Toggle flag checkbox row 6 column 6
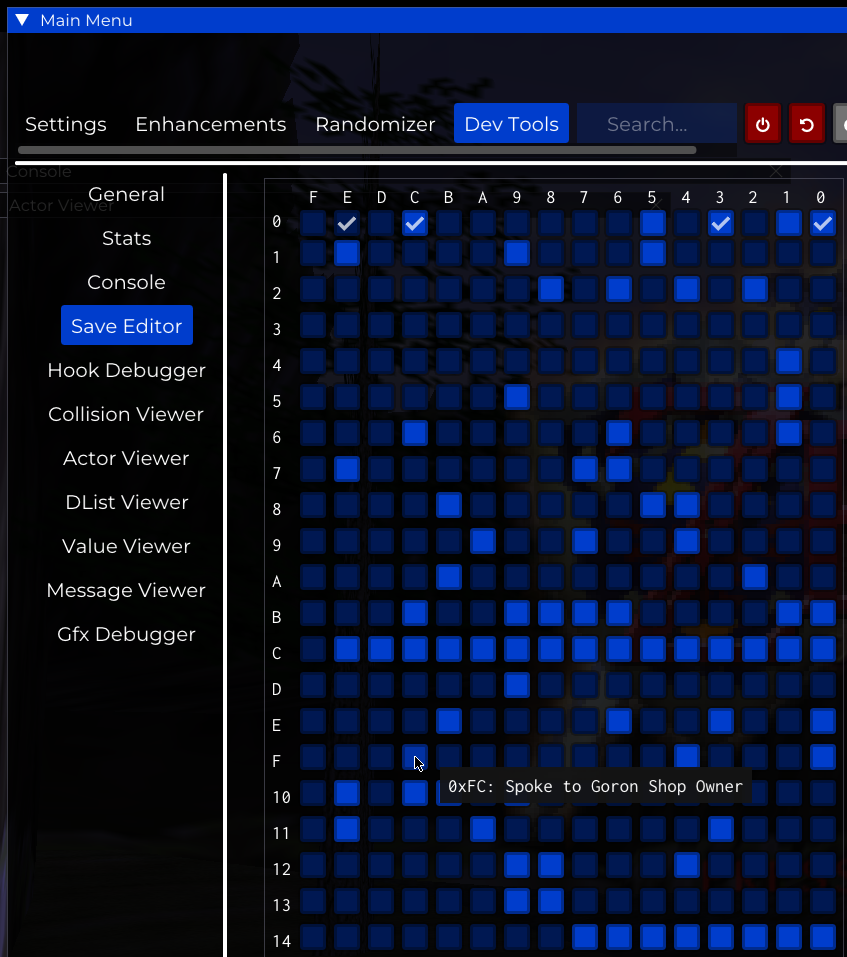The height and width of the screenshot is (957, 847). (619, 433)
